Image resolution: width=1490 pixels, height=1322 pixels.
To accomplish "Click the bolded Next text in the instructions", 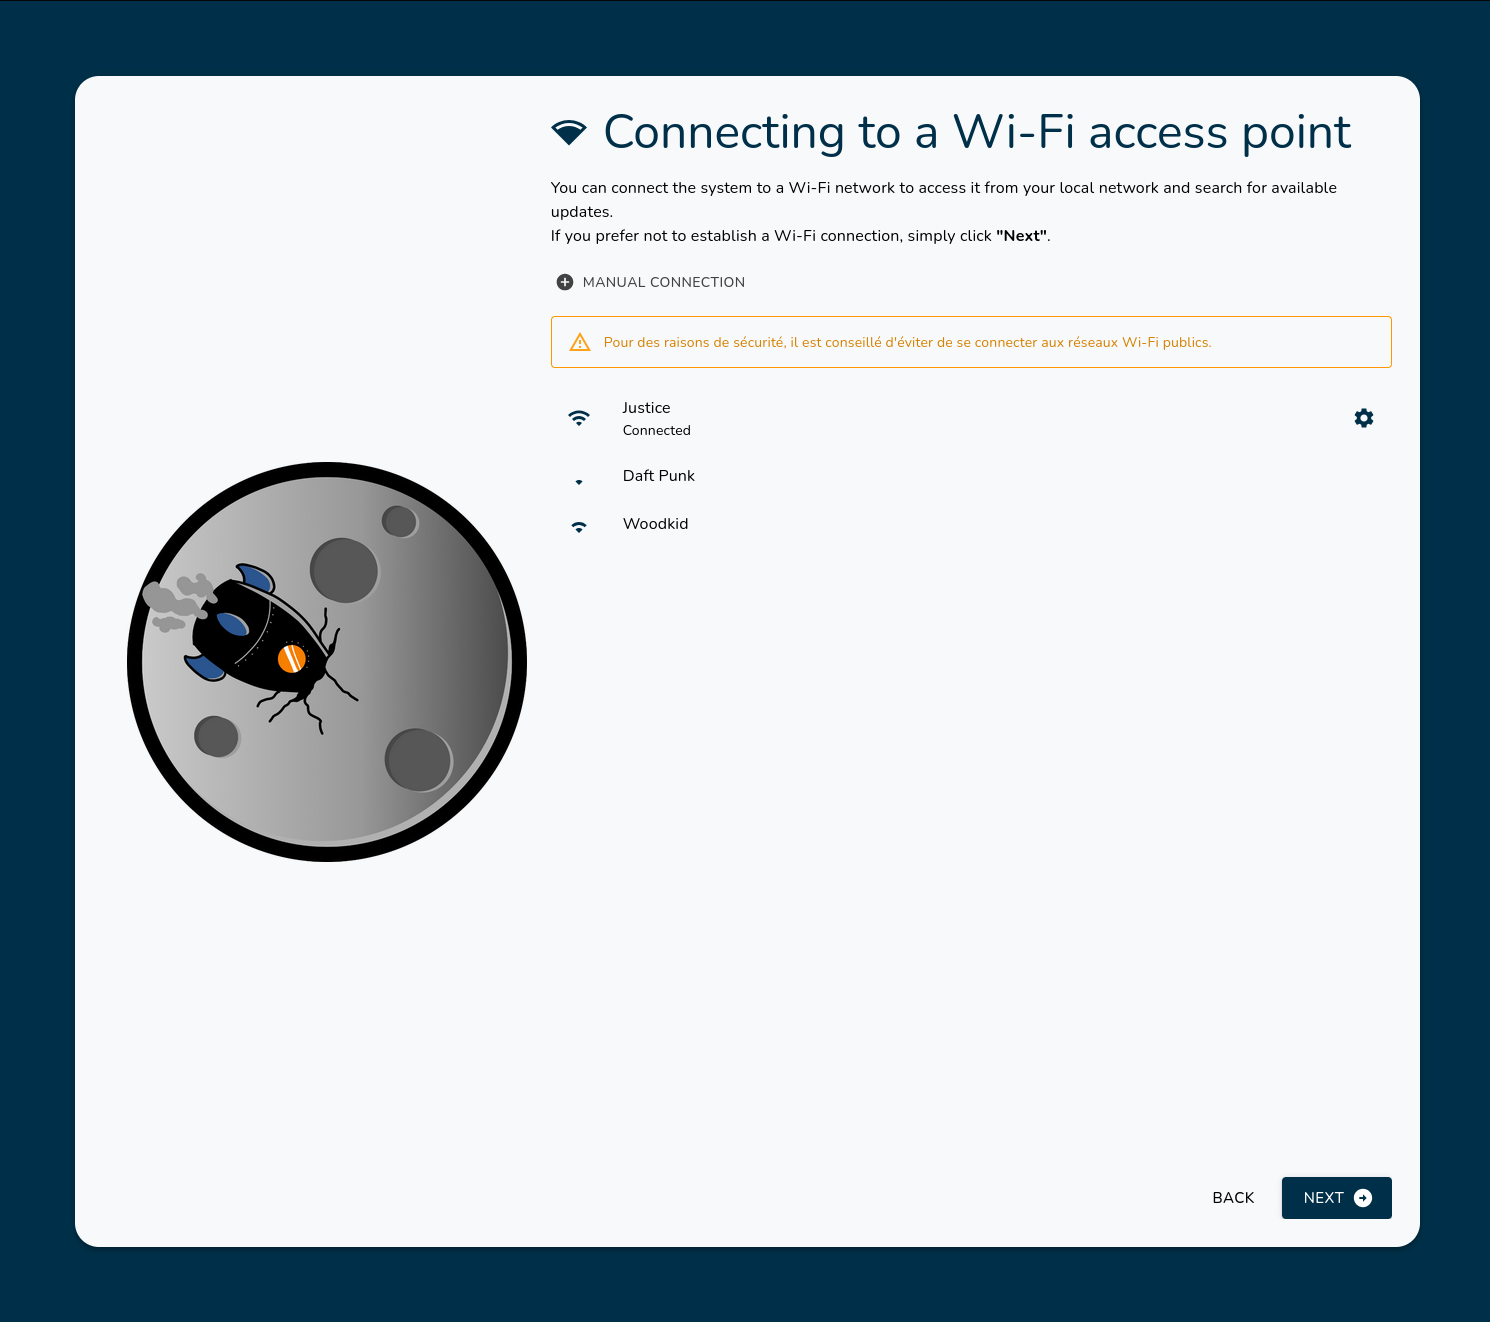I will pos(1020,236).
